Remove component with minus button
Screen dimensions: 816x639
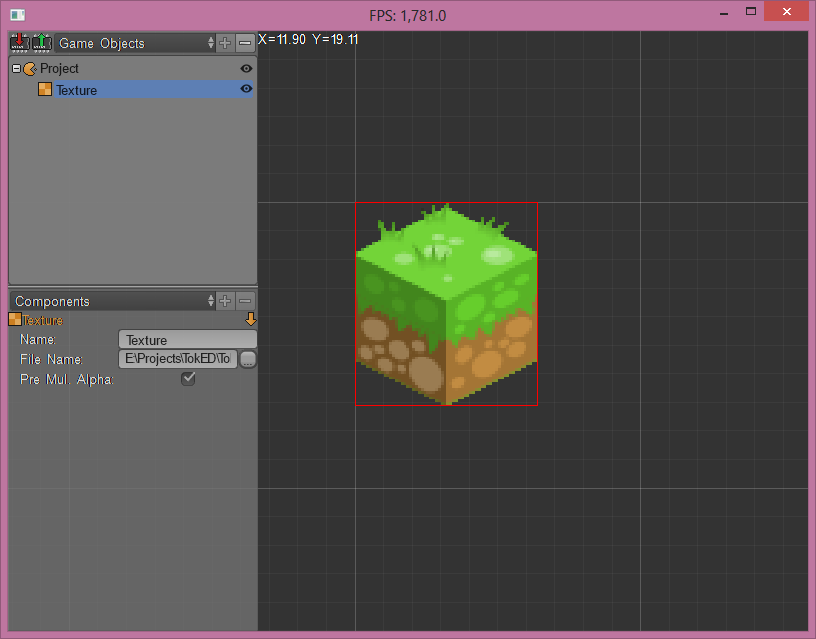[245, 301]
